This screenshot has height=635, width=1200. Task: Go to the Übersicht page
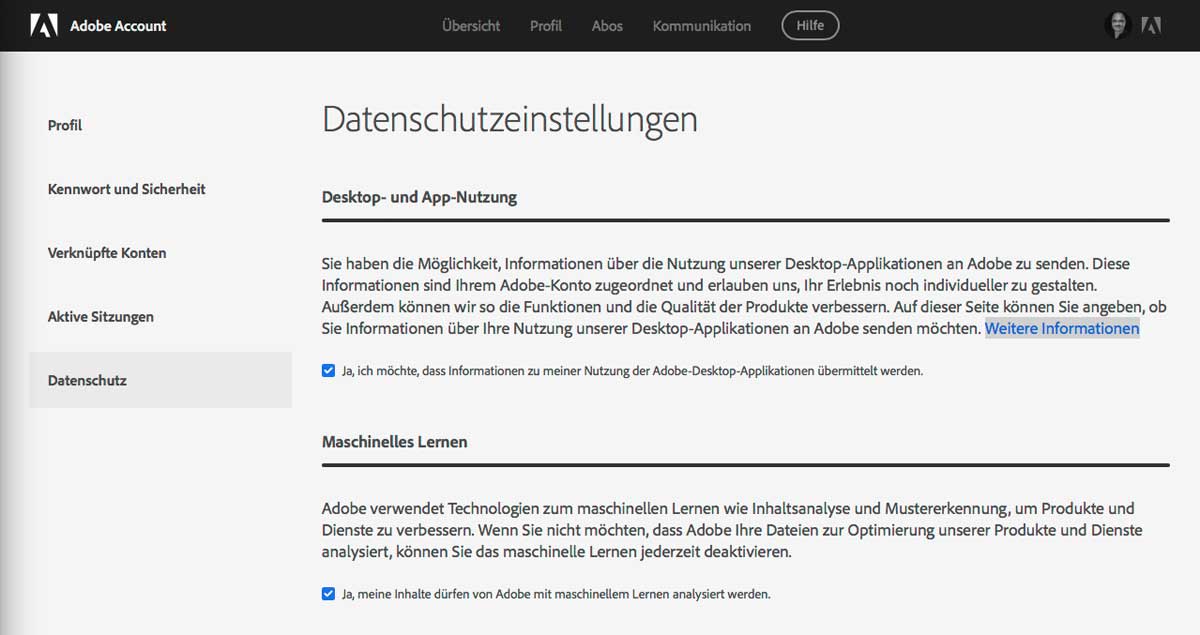(471, 26)
